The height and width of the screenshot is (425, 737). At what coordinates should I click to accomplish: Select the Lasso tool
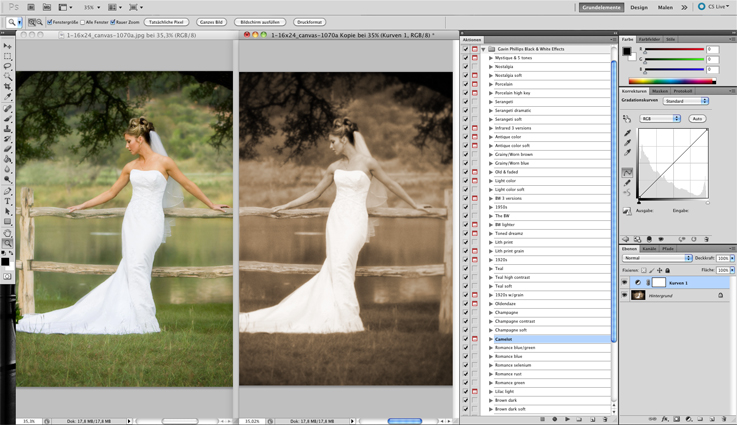click(7, 66)
